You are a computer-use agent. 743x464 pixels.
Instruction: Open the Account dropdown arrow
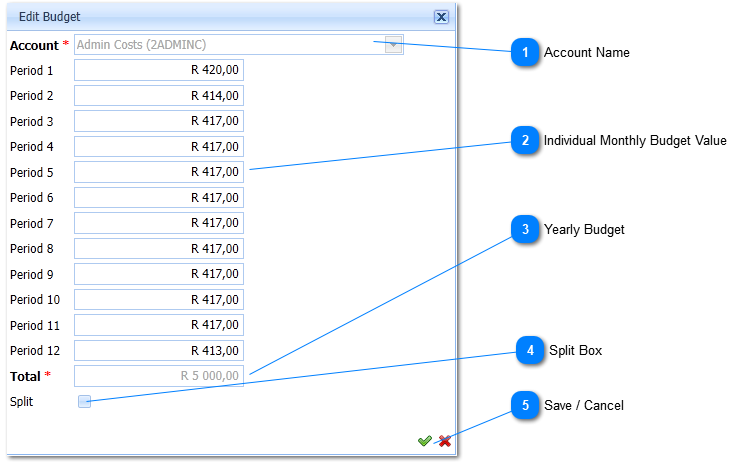coord(393,45)
